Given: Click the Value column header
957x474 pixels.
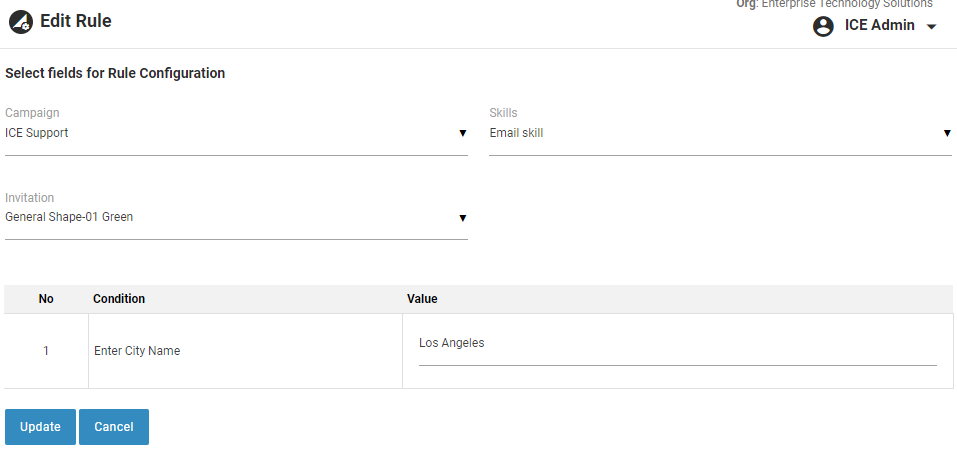Looking at the screenshot, I should (422, 299).
